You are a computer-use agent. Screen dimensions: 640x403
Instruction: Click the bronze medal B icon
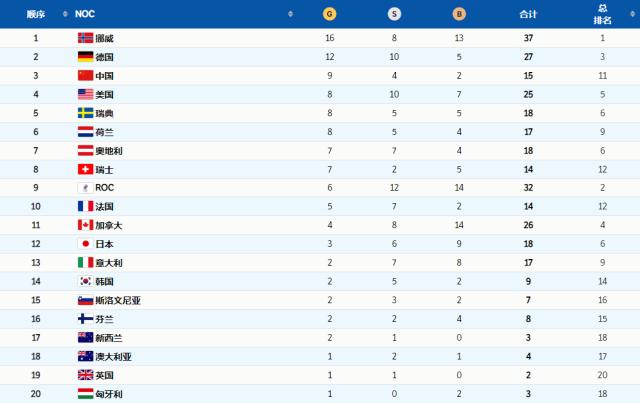tap(459, 15)
